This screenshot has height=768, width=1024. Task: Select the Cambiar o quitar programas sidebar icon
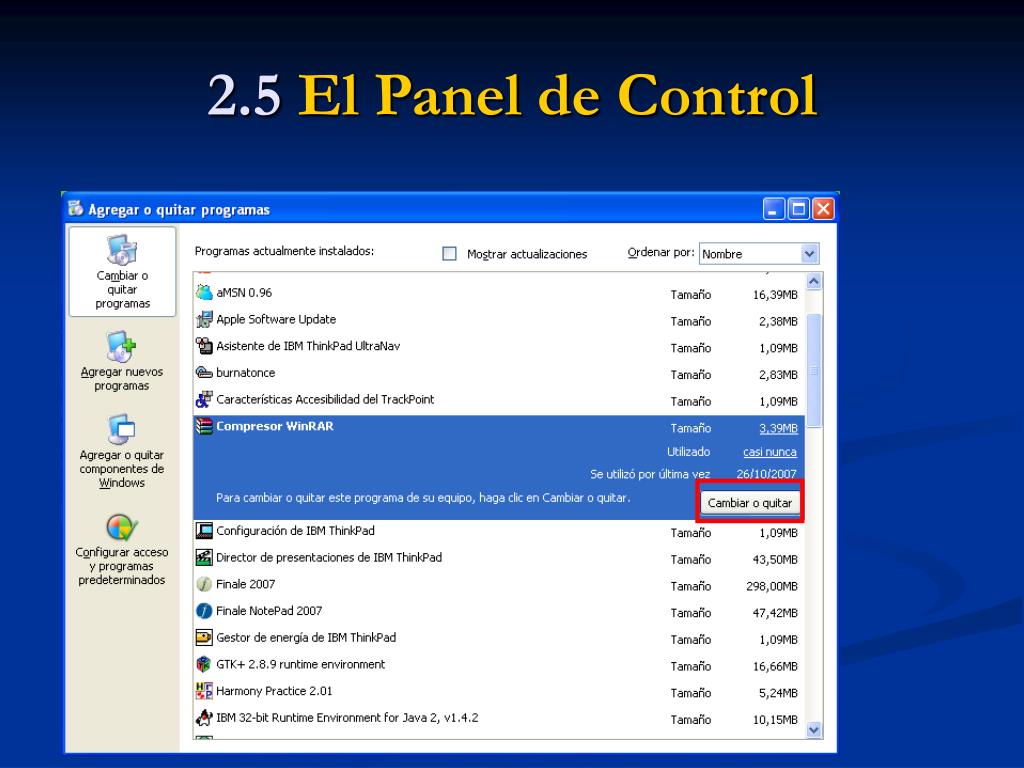122,250
